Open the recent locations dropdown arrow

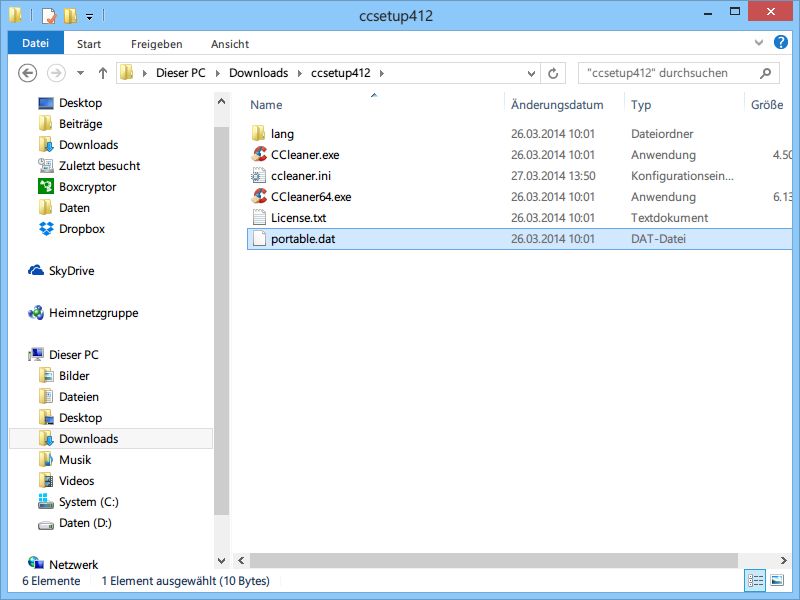pyautogui.click(x=81, y=73)
